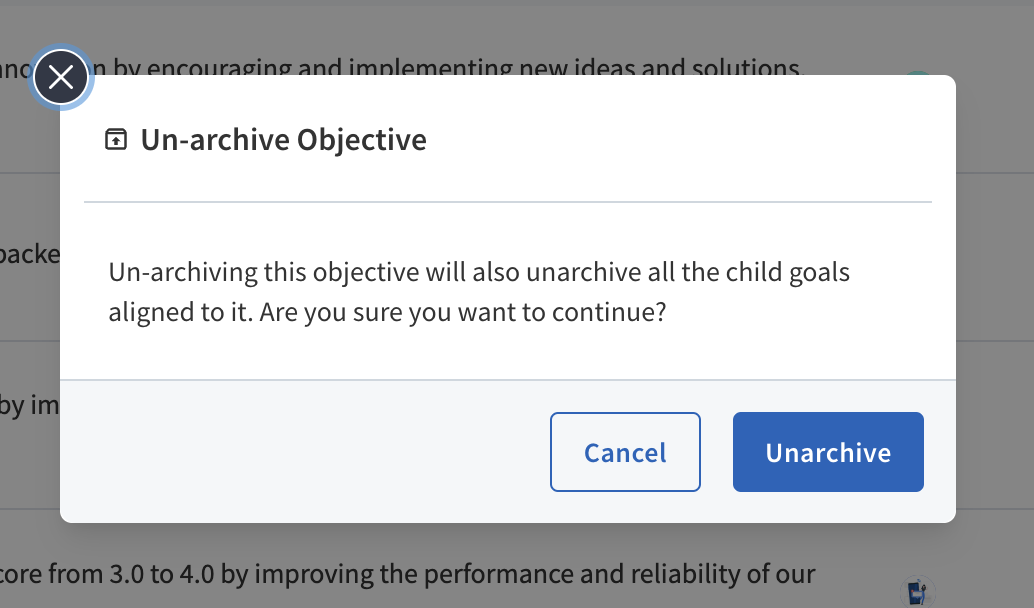
Task: Click the teal avatar on the new ideas row
Action: tap(916, 76)
